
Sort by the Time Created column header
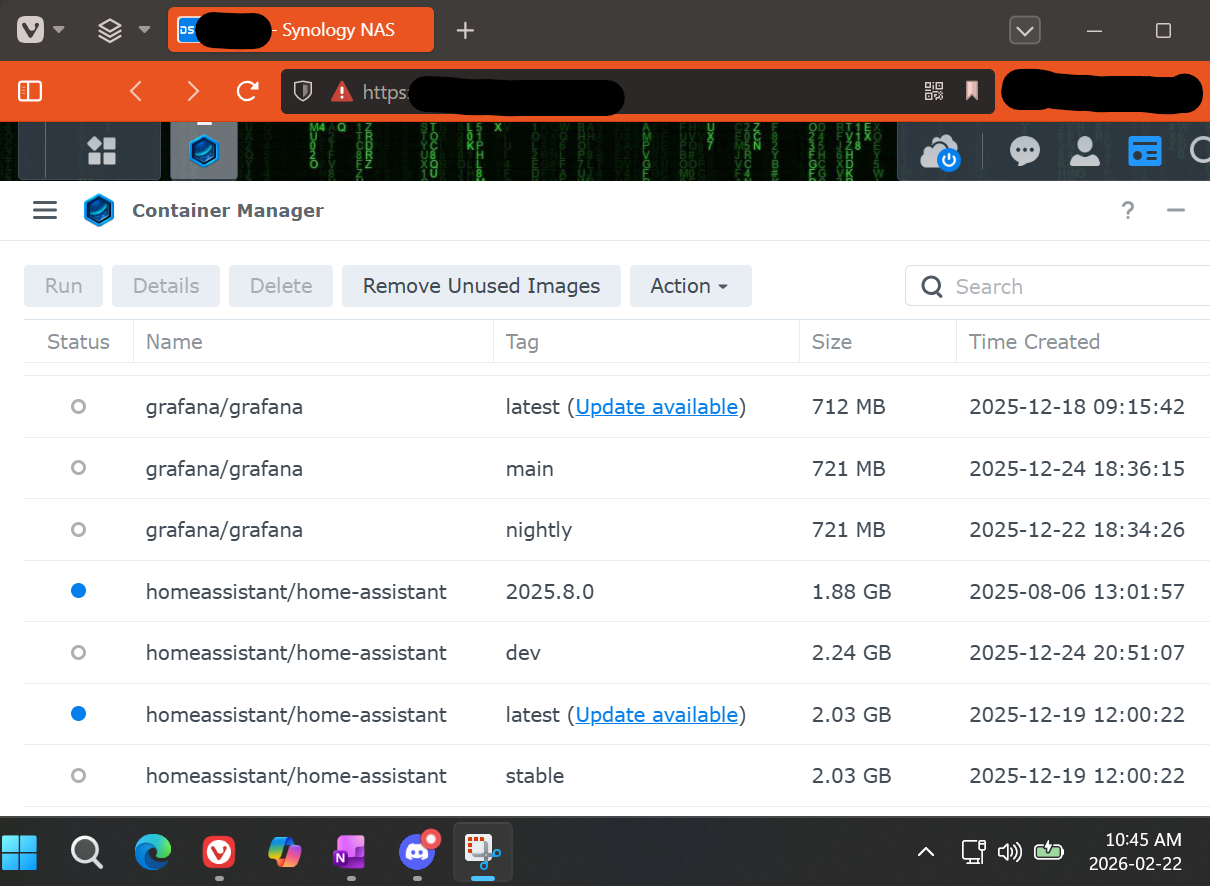click(x=1034, y=342)
